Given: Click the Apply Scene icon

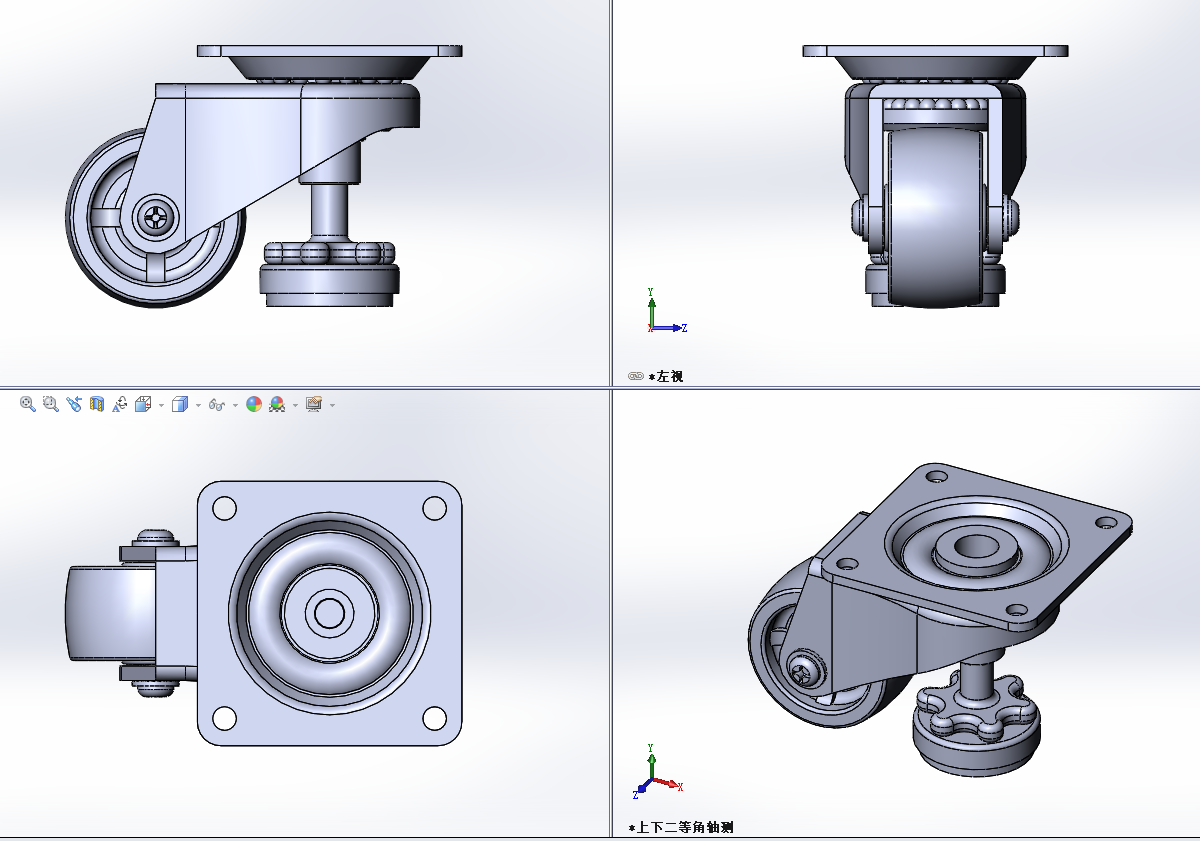Looking at the screenshot, I should (x=277, y=404).
